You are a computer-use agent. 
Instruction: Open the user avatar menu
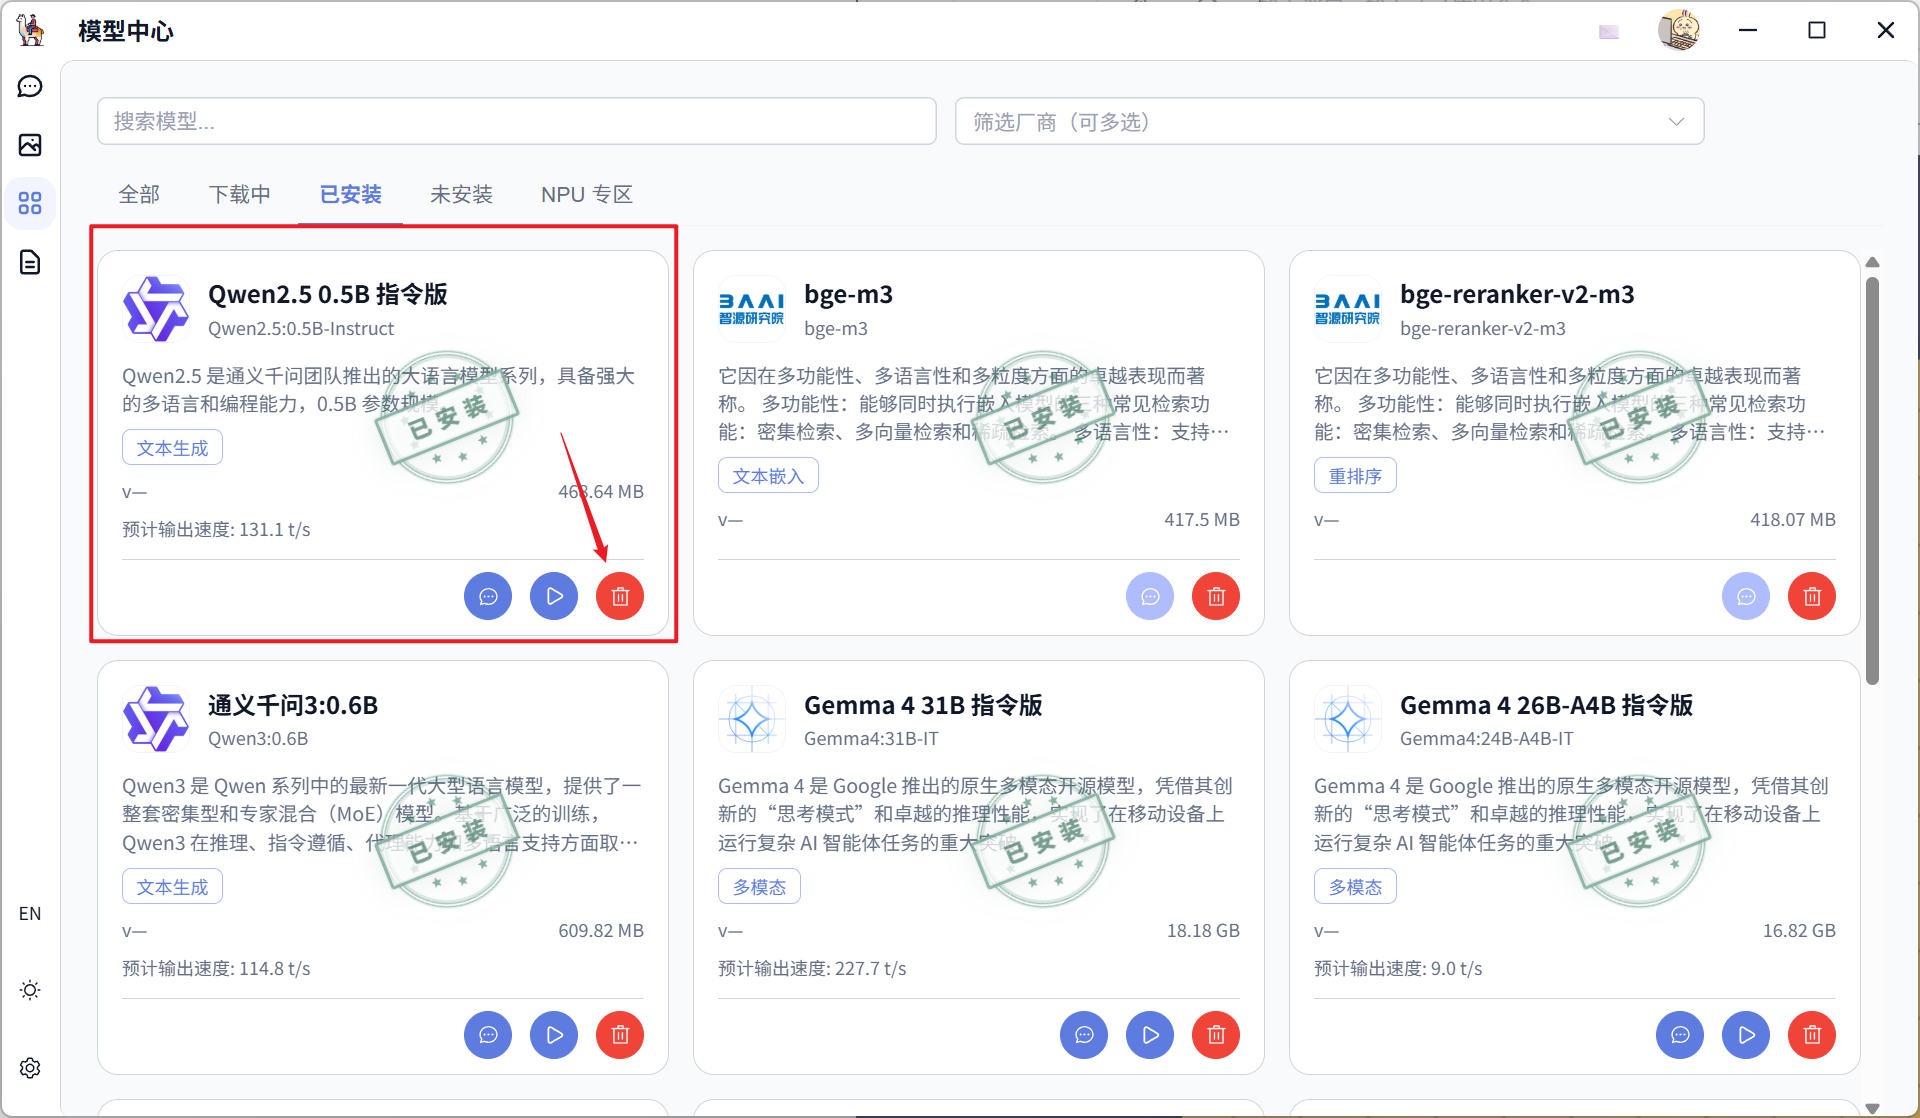tap(1679, 30)
